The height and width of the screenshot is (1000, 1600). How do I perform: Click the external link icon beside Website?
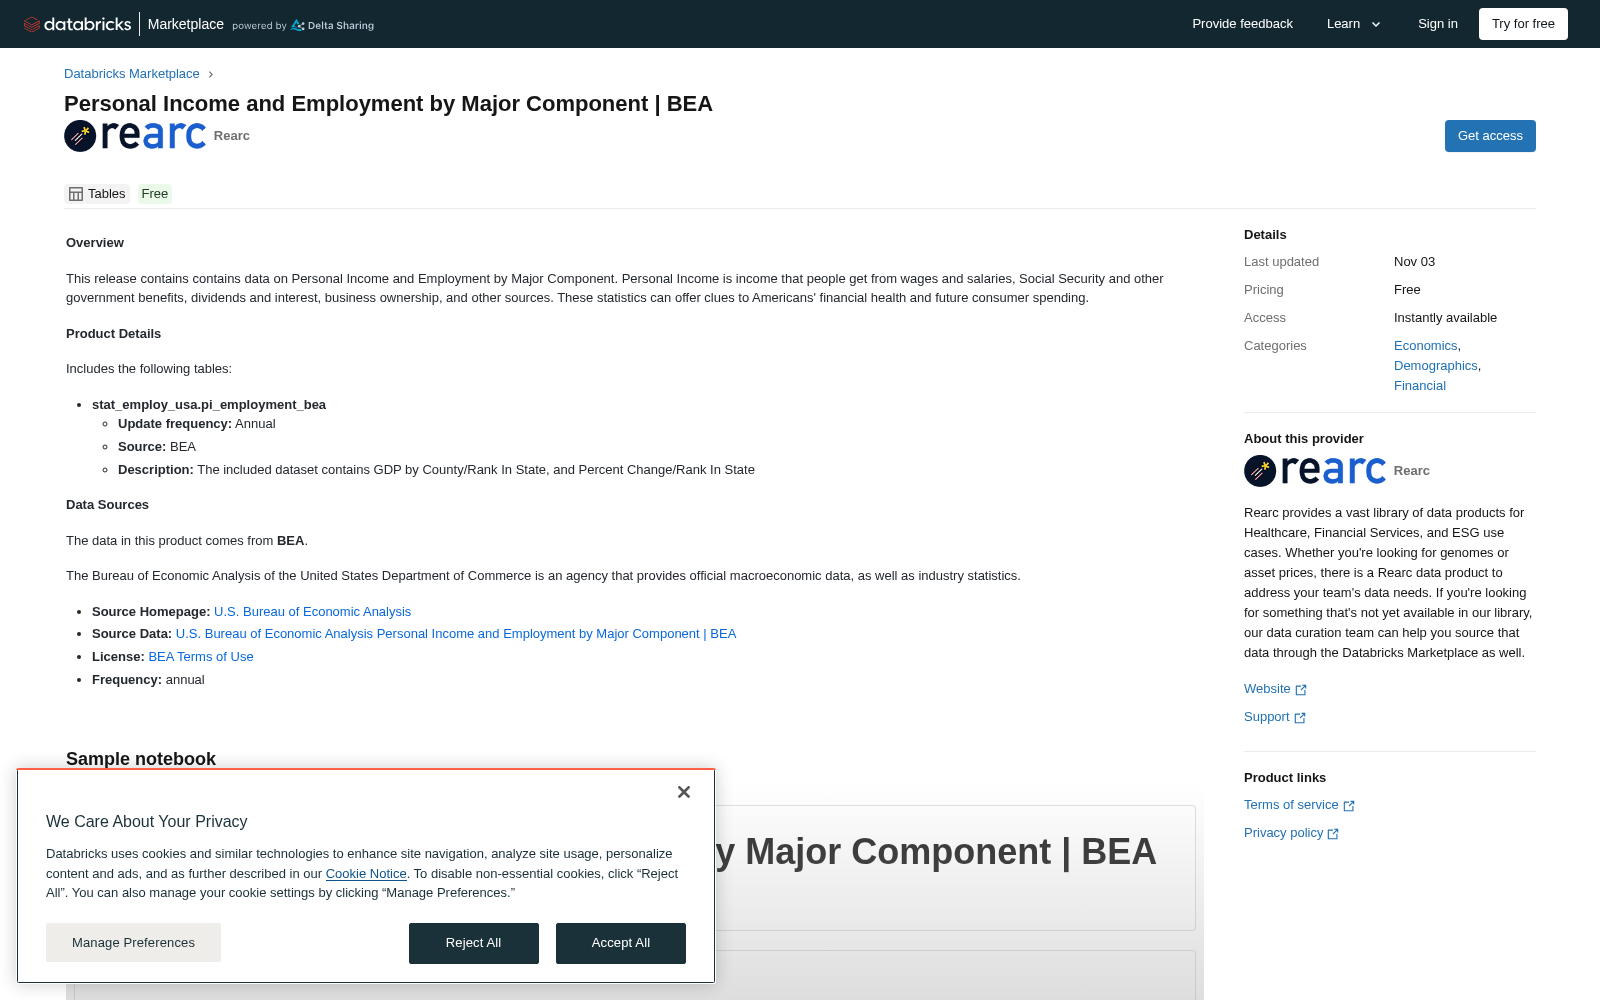tap(1301, 690)
